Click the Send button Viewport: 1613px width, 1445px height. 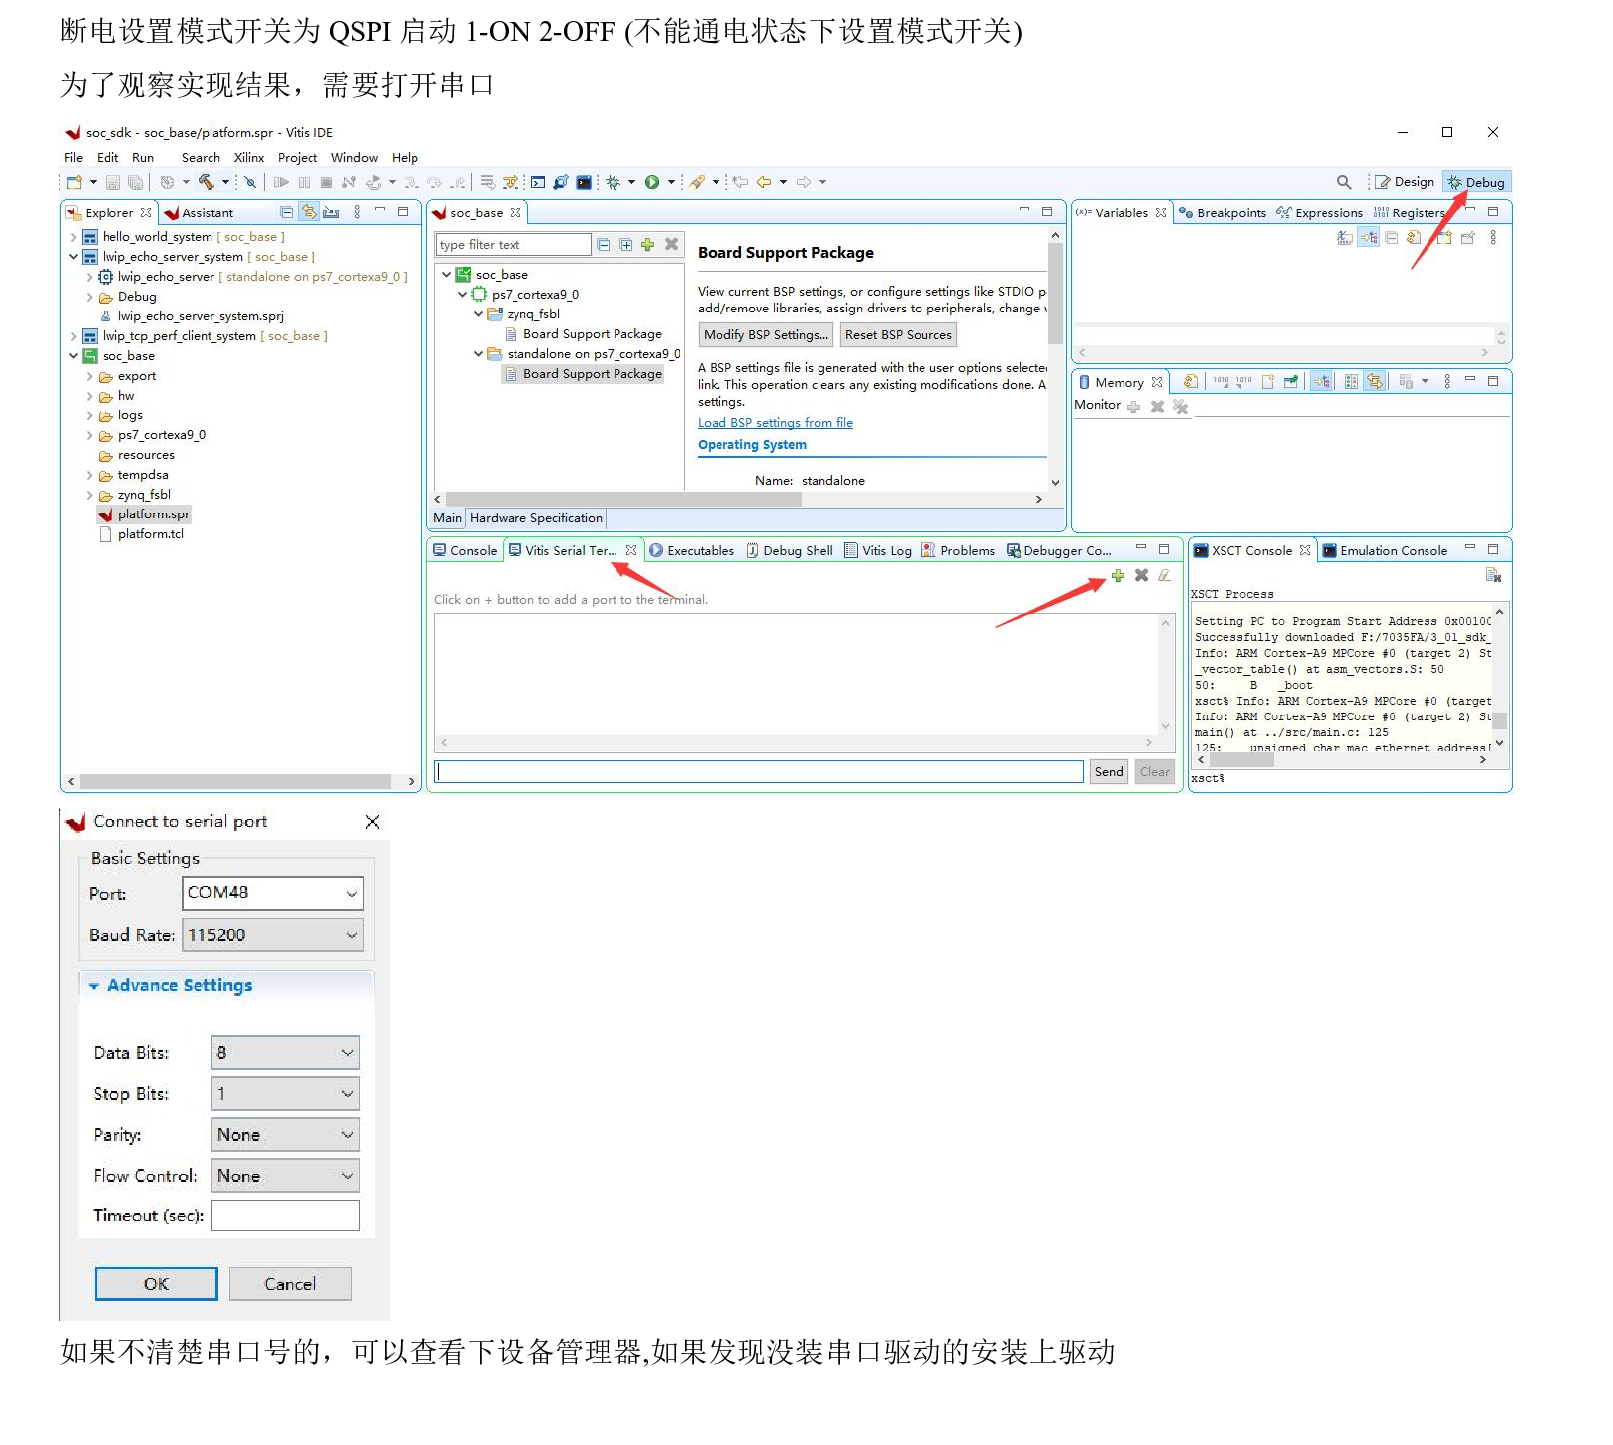1109,772
